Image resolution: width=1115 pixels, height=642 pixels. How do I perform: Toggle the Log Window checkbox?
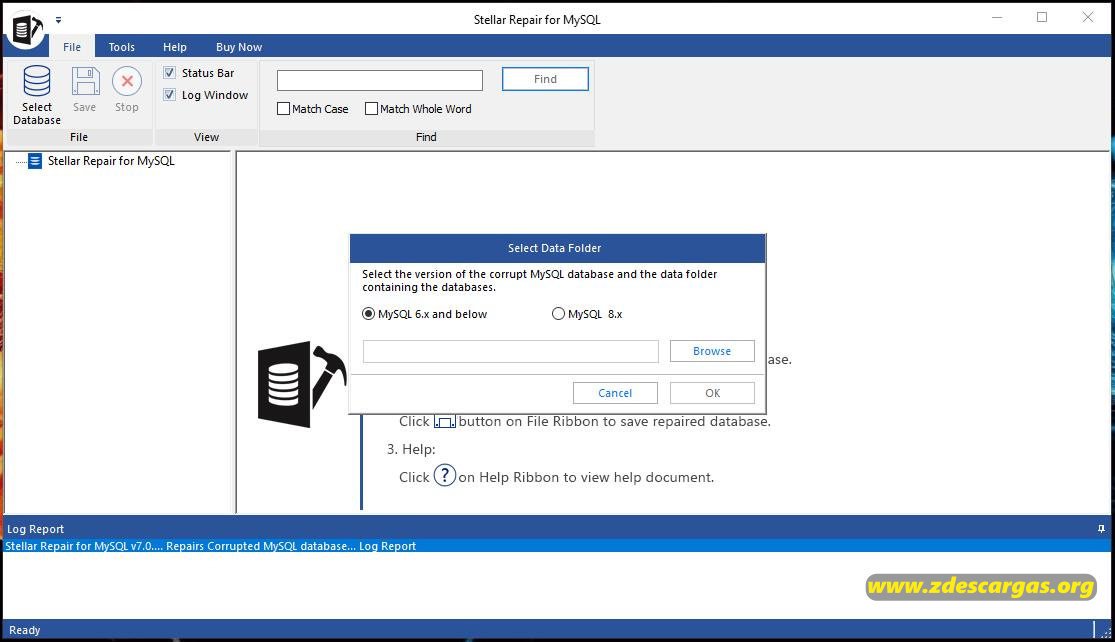(x=169, y=95)
